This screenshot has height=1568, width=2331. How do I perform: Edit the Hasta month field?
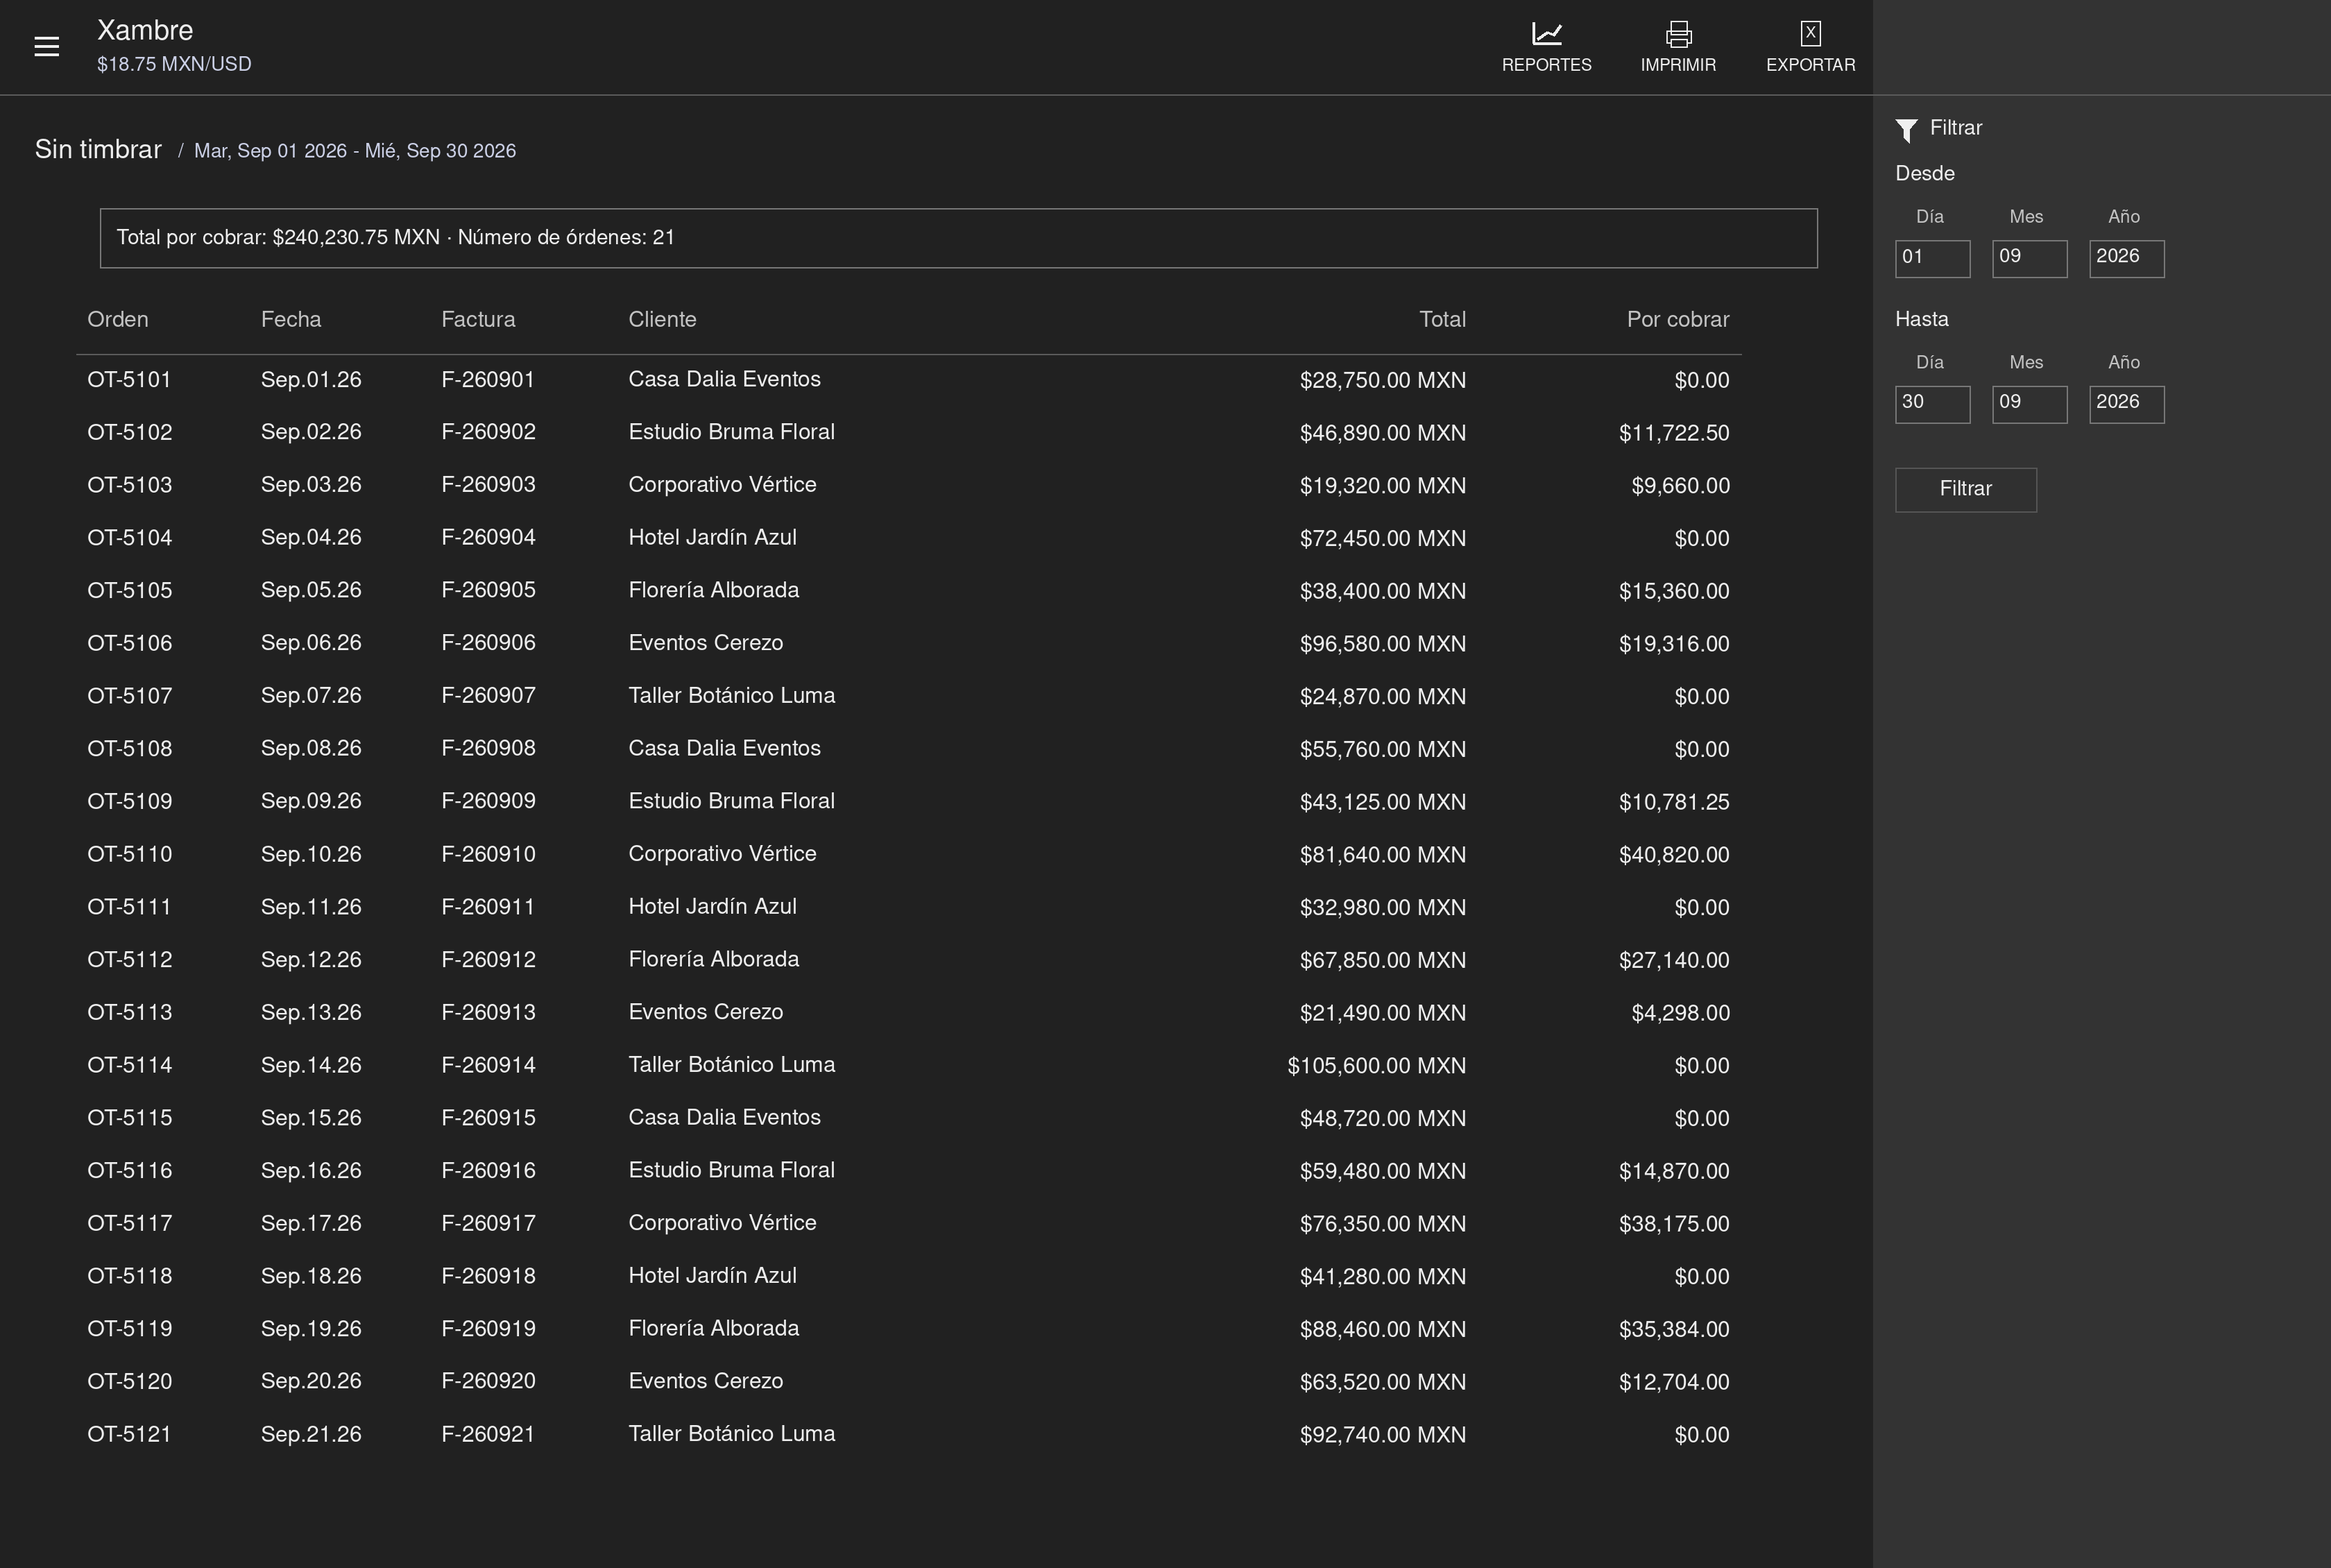pyautogui.click(x=2029, y=404)
